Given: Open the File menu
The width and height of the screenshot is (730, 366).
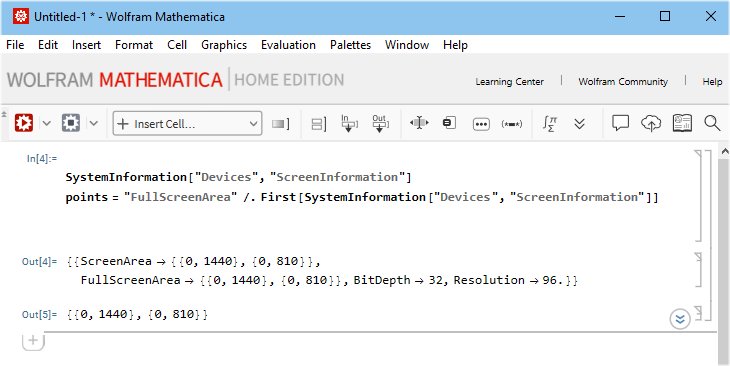Looking at the screenshot, I should (15, 45).
